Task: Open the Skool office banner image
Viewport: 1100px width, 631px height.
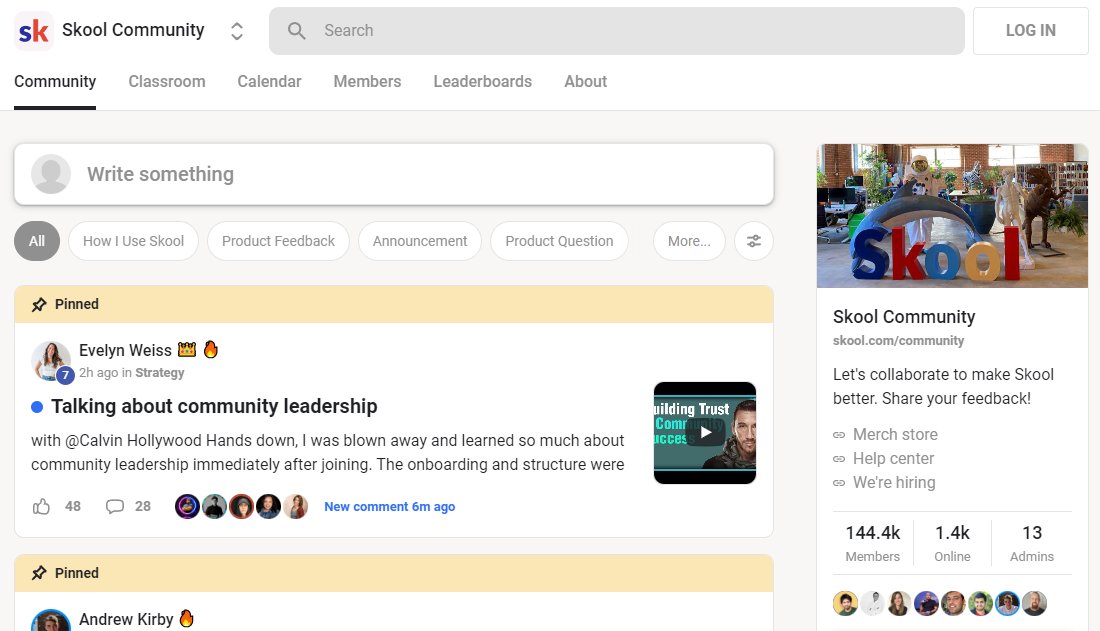Action: 952,216
